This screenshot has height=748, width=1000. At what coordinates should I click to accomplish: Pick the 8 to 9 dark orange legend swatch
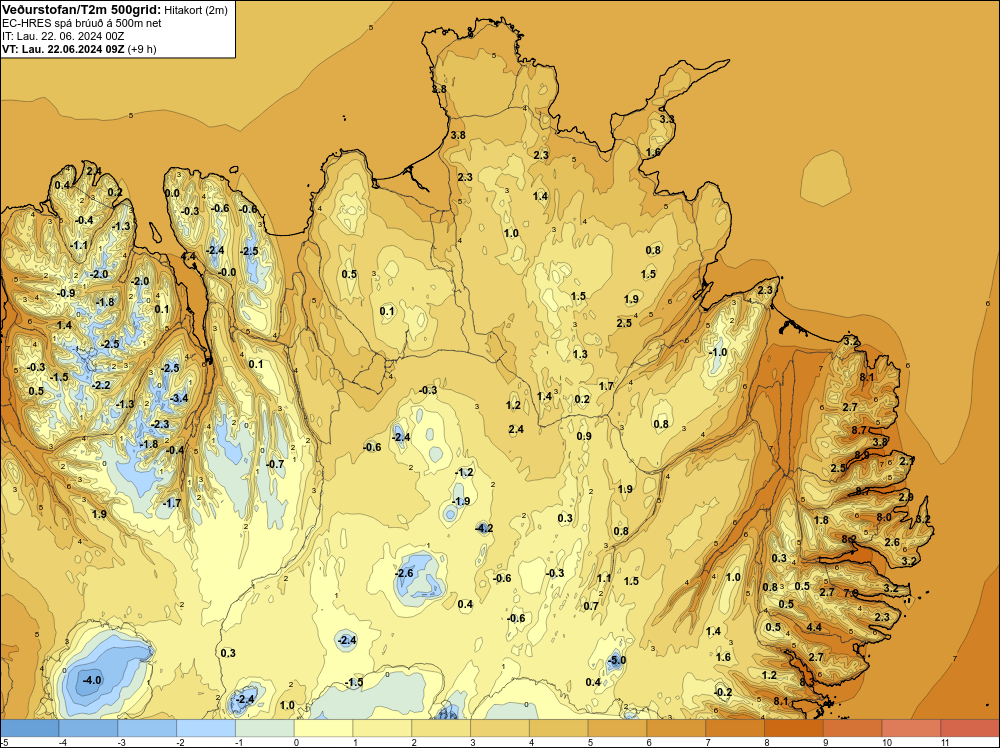coord(794,728)
